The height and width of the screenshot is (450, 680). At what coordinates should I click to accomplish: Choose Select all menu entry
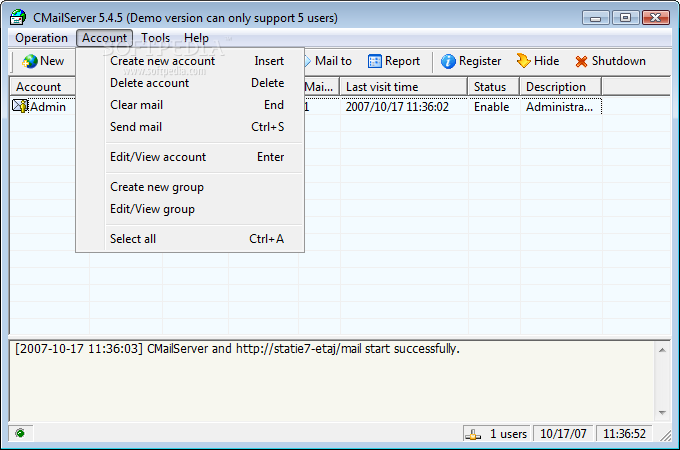click(197, 239)
